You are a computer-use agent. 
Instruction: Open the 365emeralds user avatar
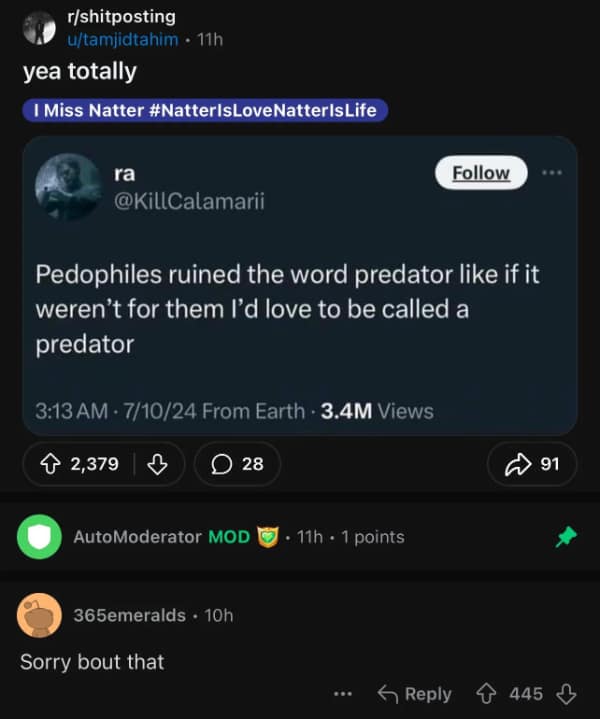(x=39, y=615)
